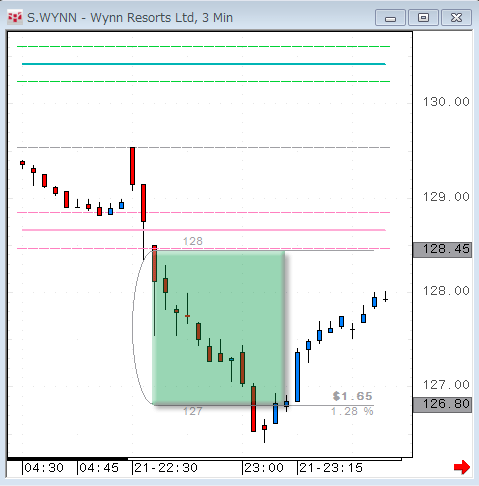Click the 21-23:15 time axis marker

[x=330, y=468]
